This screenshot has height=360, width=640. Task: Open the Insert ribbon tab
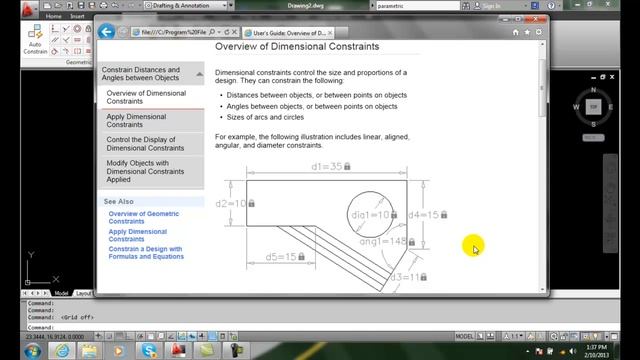[x=77, y=16]
